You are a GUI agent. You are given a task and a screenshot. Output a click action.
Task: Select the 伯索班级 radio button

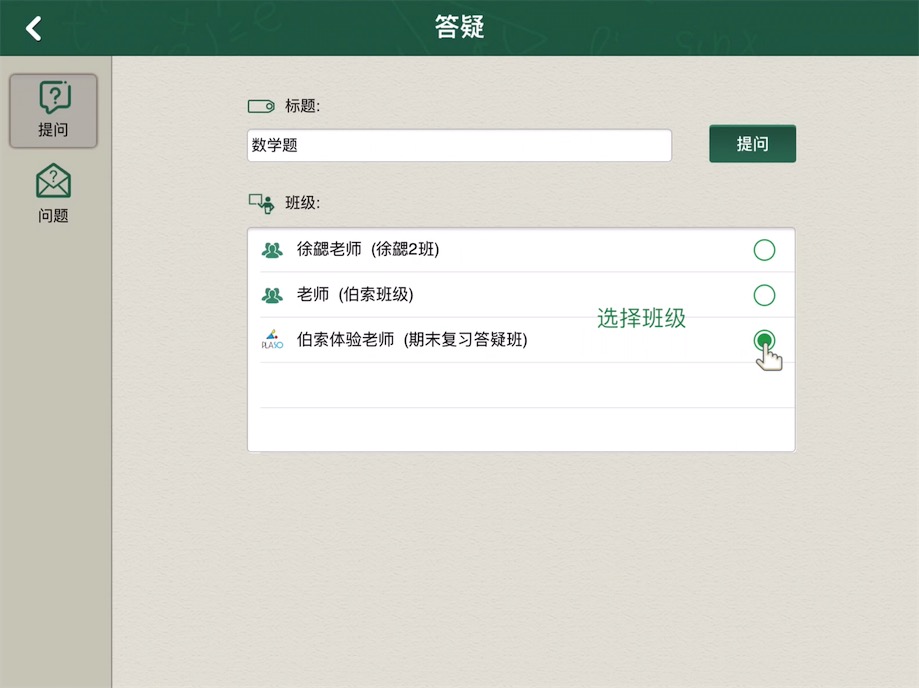[764, 295]
